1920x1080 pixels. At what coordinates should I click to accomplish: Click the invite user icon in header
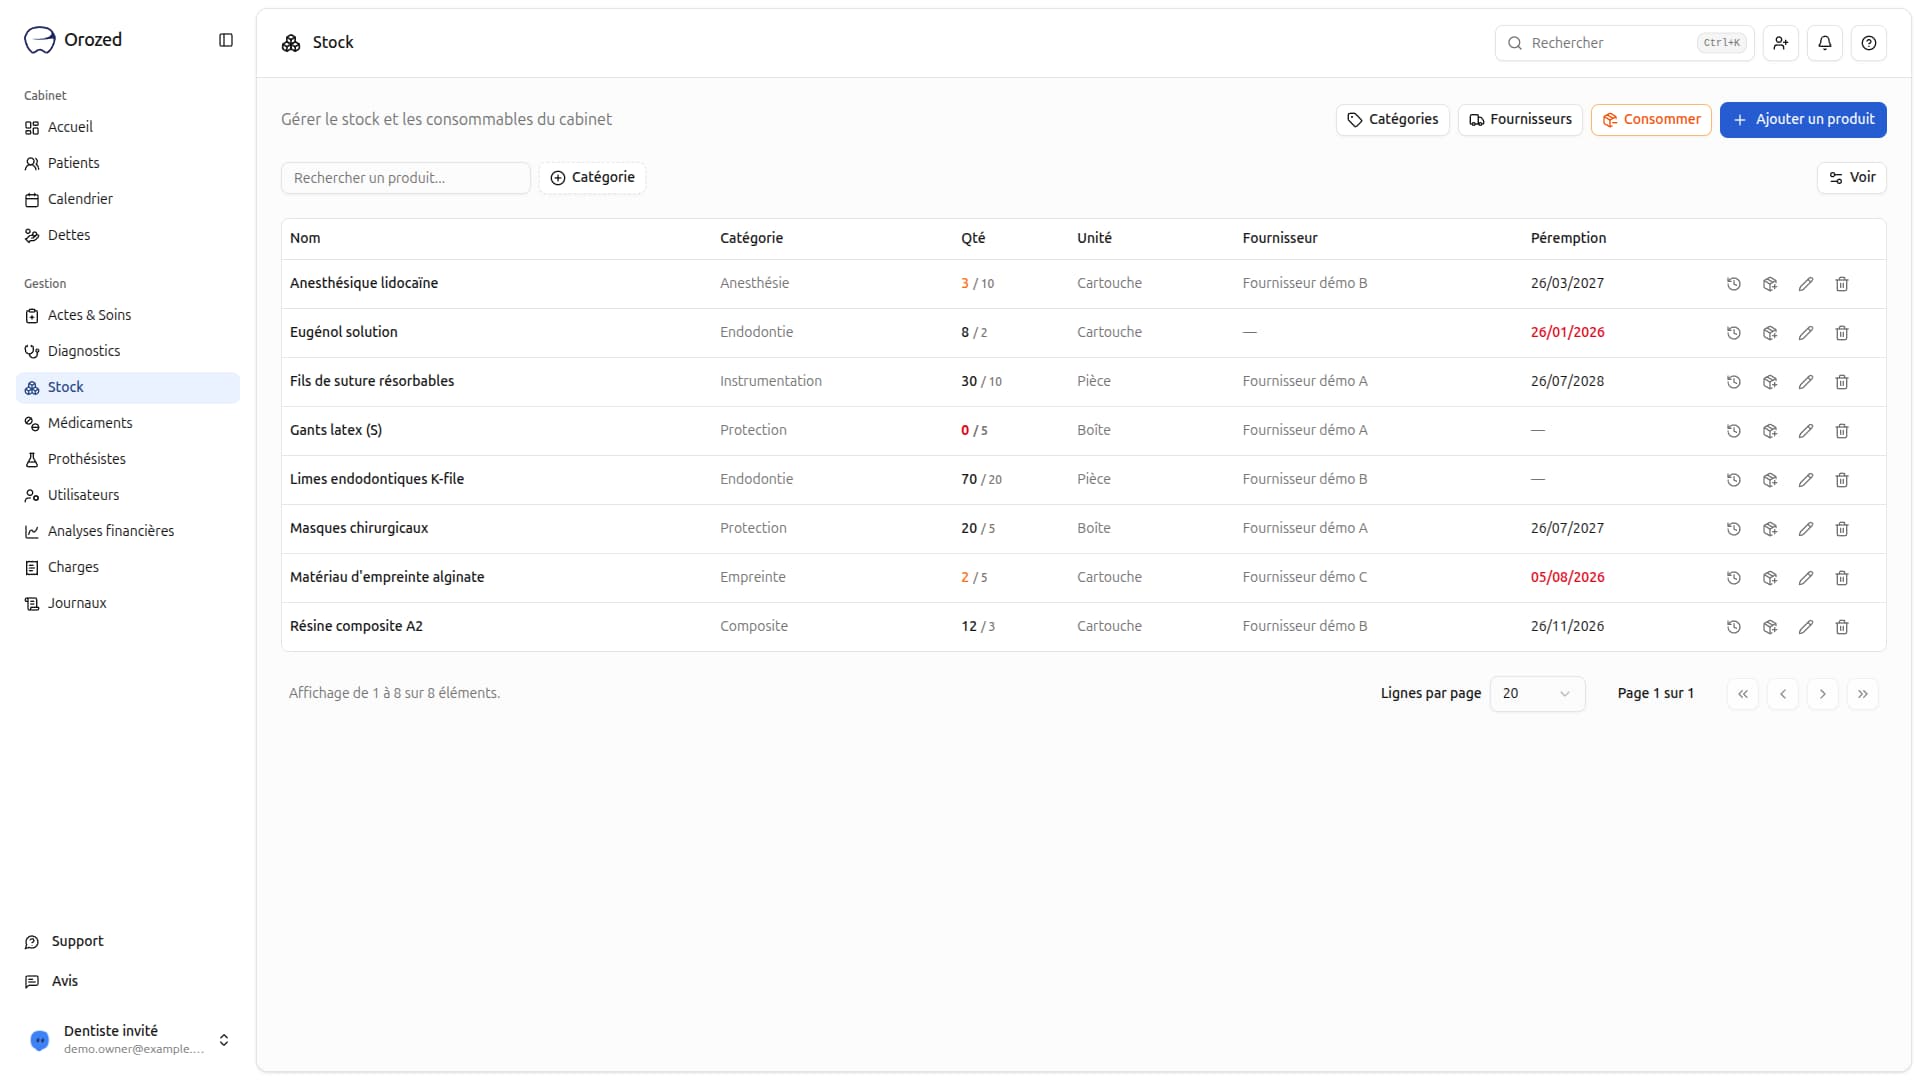coord(1781,43)
